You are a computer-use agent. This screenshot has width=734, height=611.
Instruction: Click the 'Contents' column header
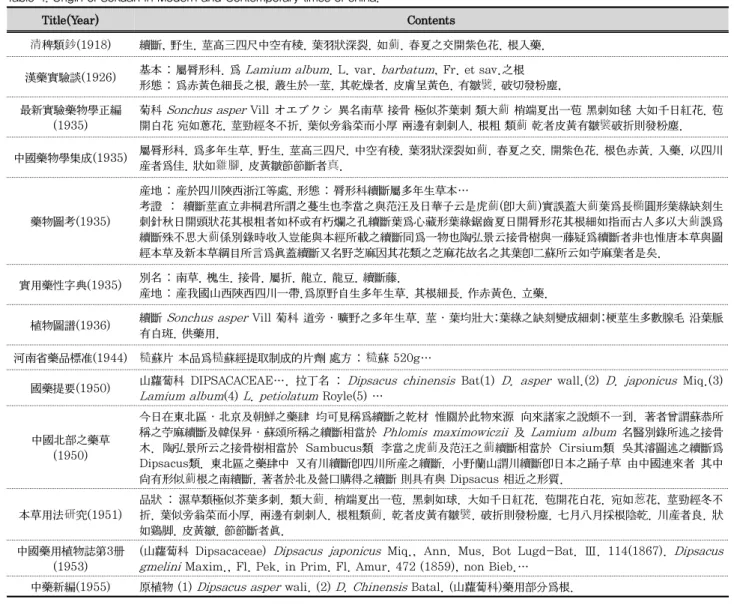431,20
